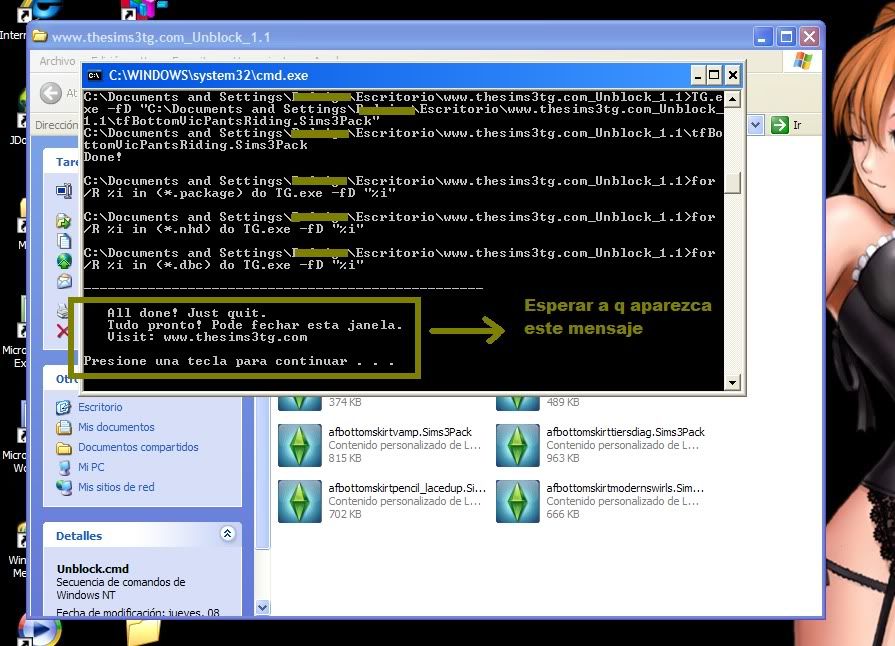The image size is (895, 646).
Task: Click cmd window scroll down arrow
Action: (732, 382)
